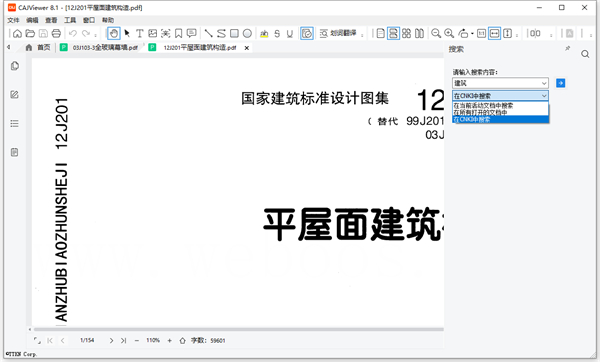Toggle fit-to-width view
The image size is (600, 362).
pyautogui.click(x=494, y=34)
